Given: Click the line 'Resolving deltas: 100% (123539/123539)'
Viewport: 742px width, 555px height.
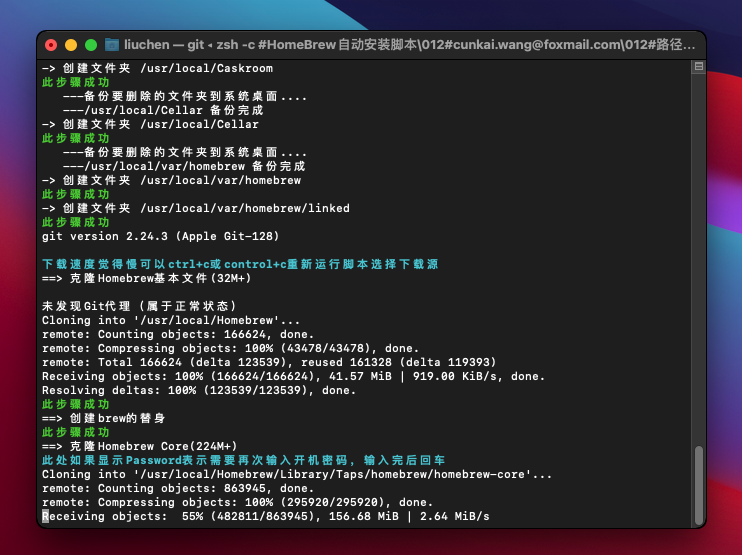Looking at the screenshot, I should click(x=199, y=390).
